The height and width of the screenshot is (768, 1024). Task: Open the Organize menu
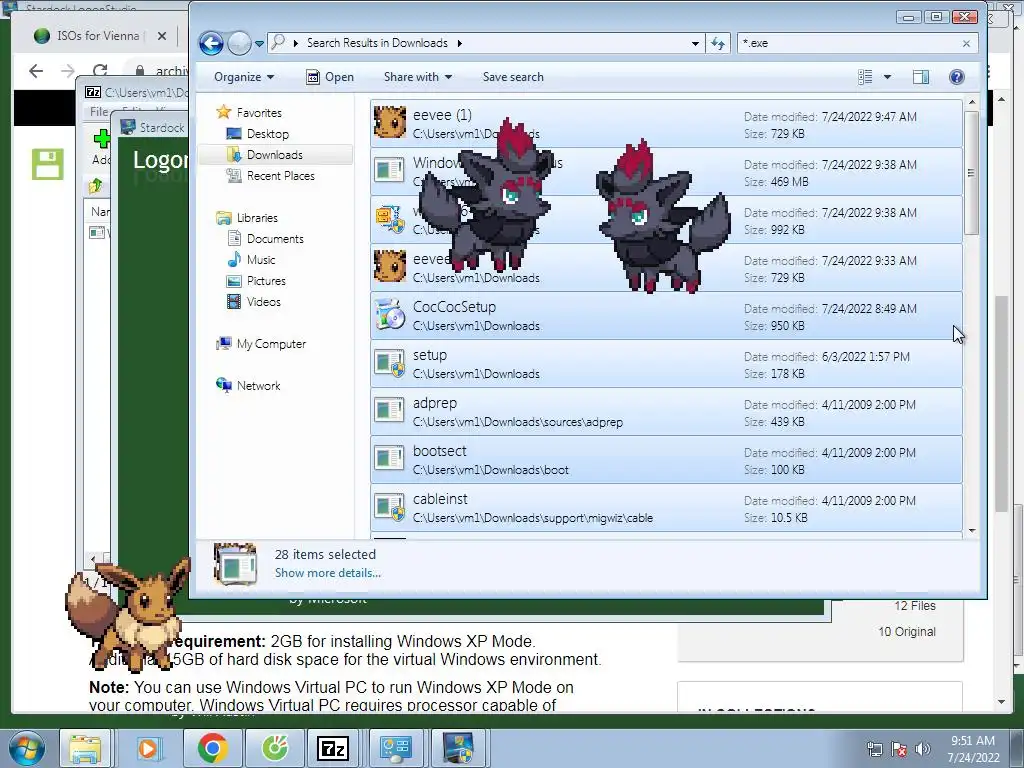click(244, 77)
